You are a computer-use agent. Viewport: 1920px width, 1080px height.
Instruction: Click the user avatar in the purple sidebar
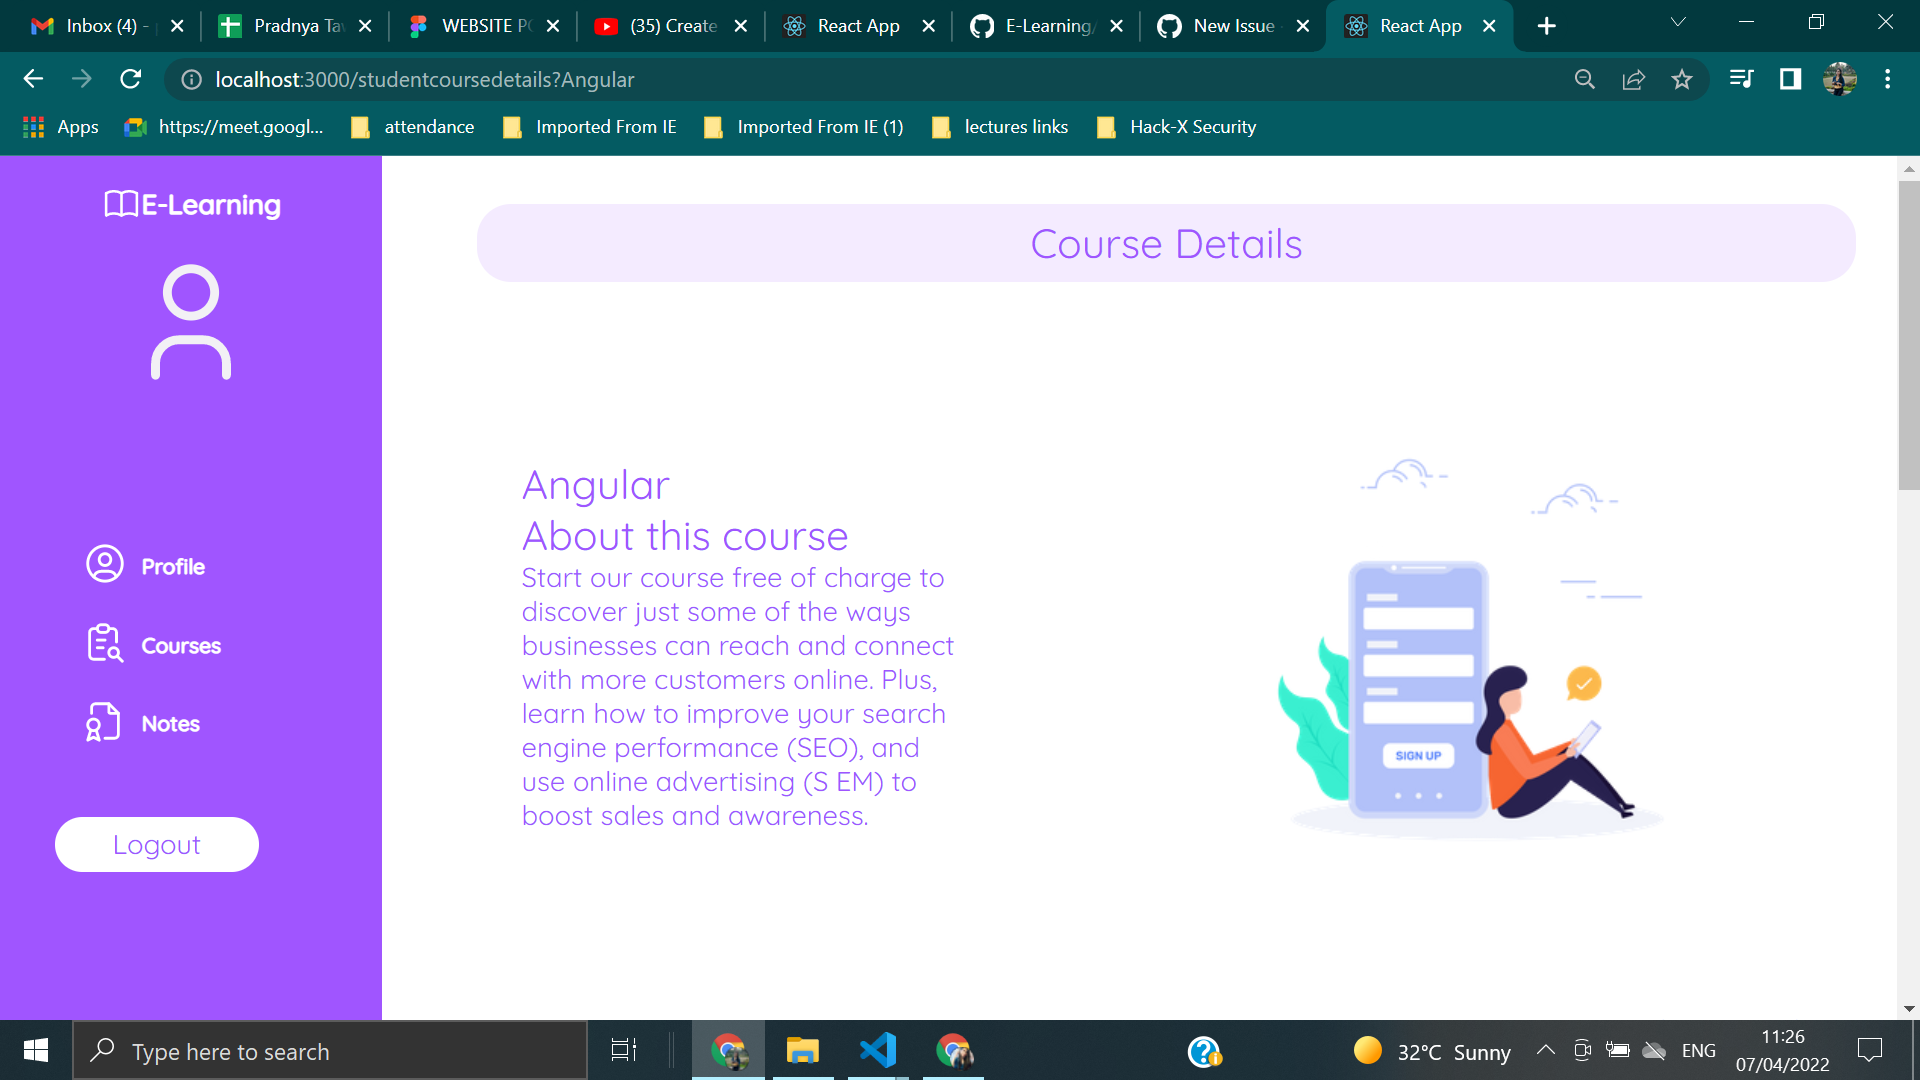pos(191,322)
